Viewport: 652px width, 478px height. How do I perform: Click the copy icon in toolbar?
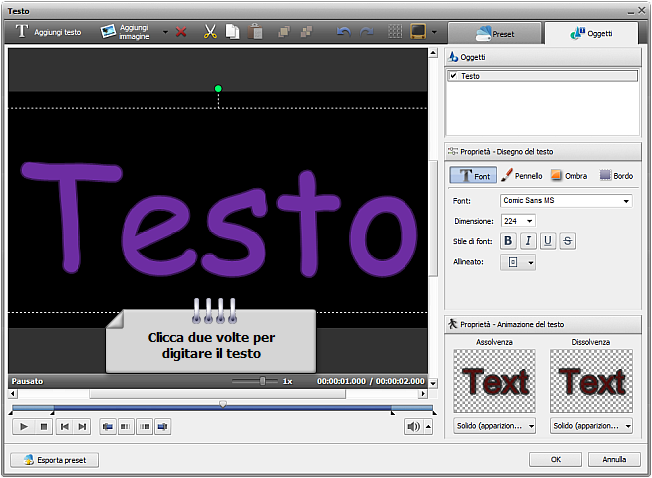click(x=232, y=32)
